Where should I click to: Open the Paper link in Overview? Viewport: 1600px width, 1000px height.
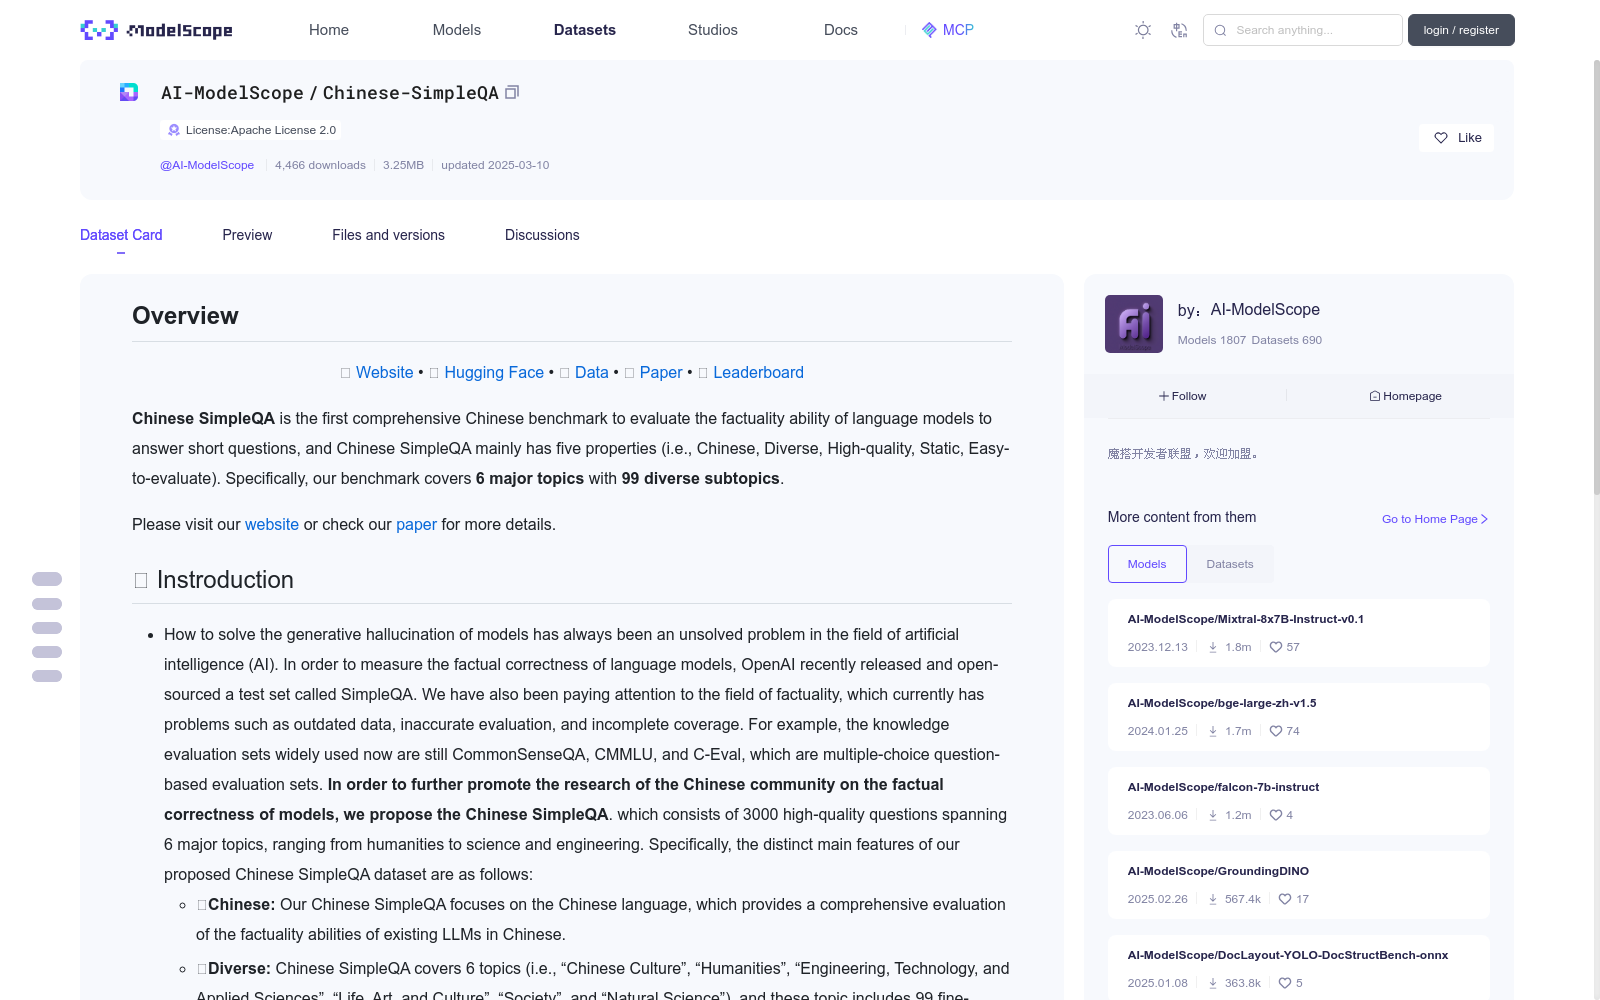pos(661,372)
